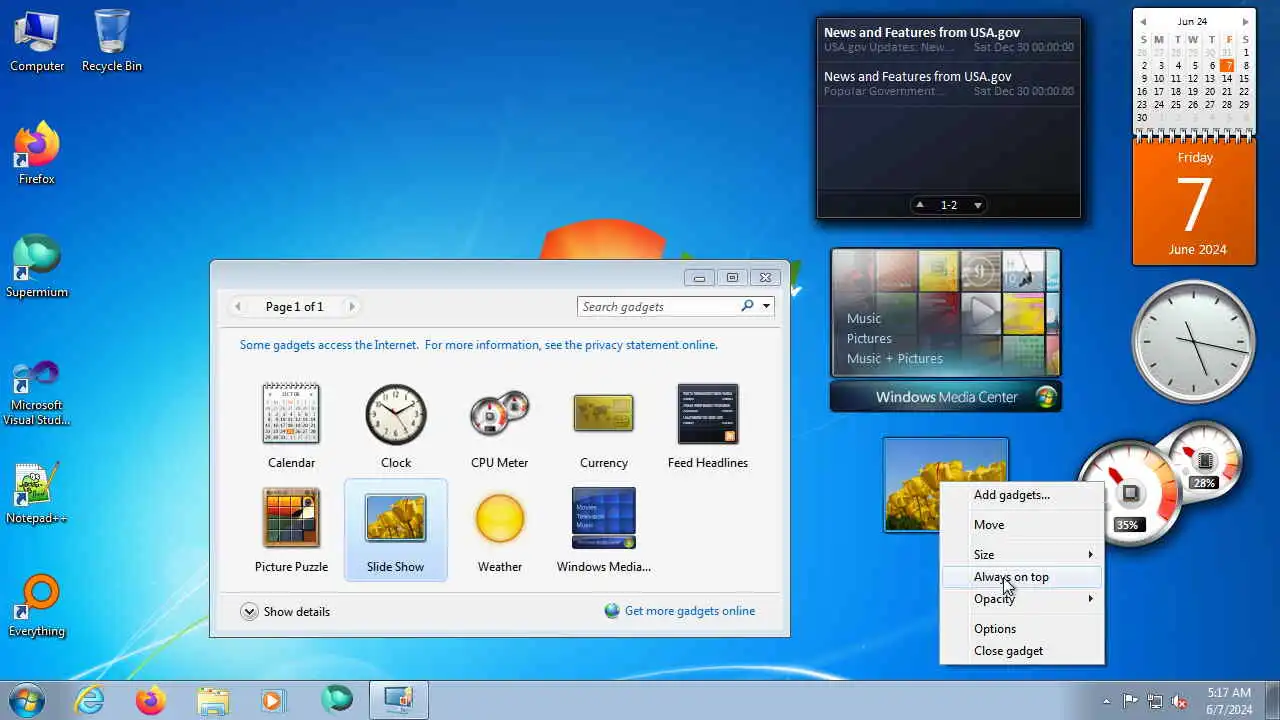Screen dimensions: 1280x720
Task: Launch Firefox from the taskbar
Action: pos(151,700)
